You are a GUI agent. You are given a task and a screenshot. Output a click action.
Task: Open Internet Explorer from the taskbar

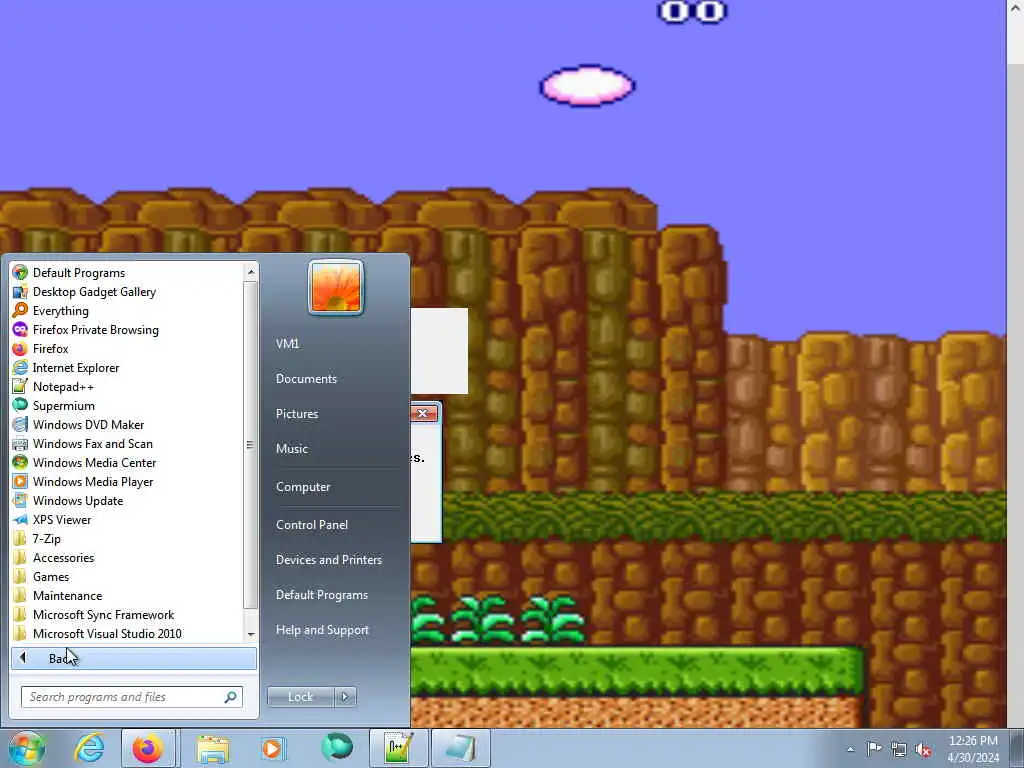[89, 748]
